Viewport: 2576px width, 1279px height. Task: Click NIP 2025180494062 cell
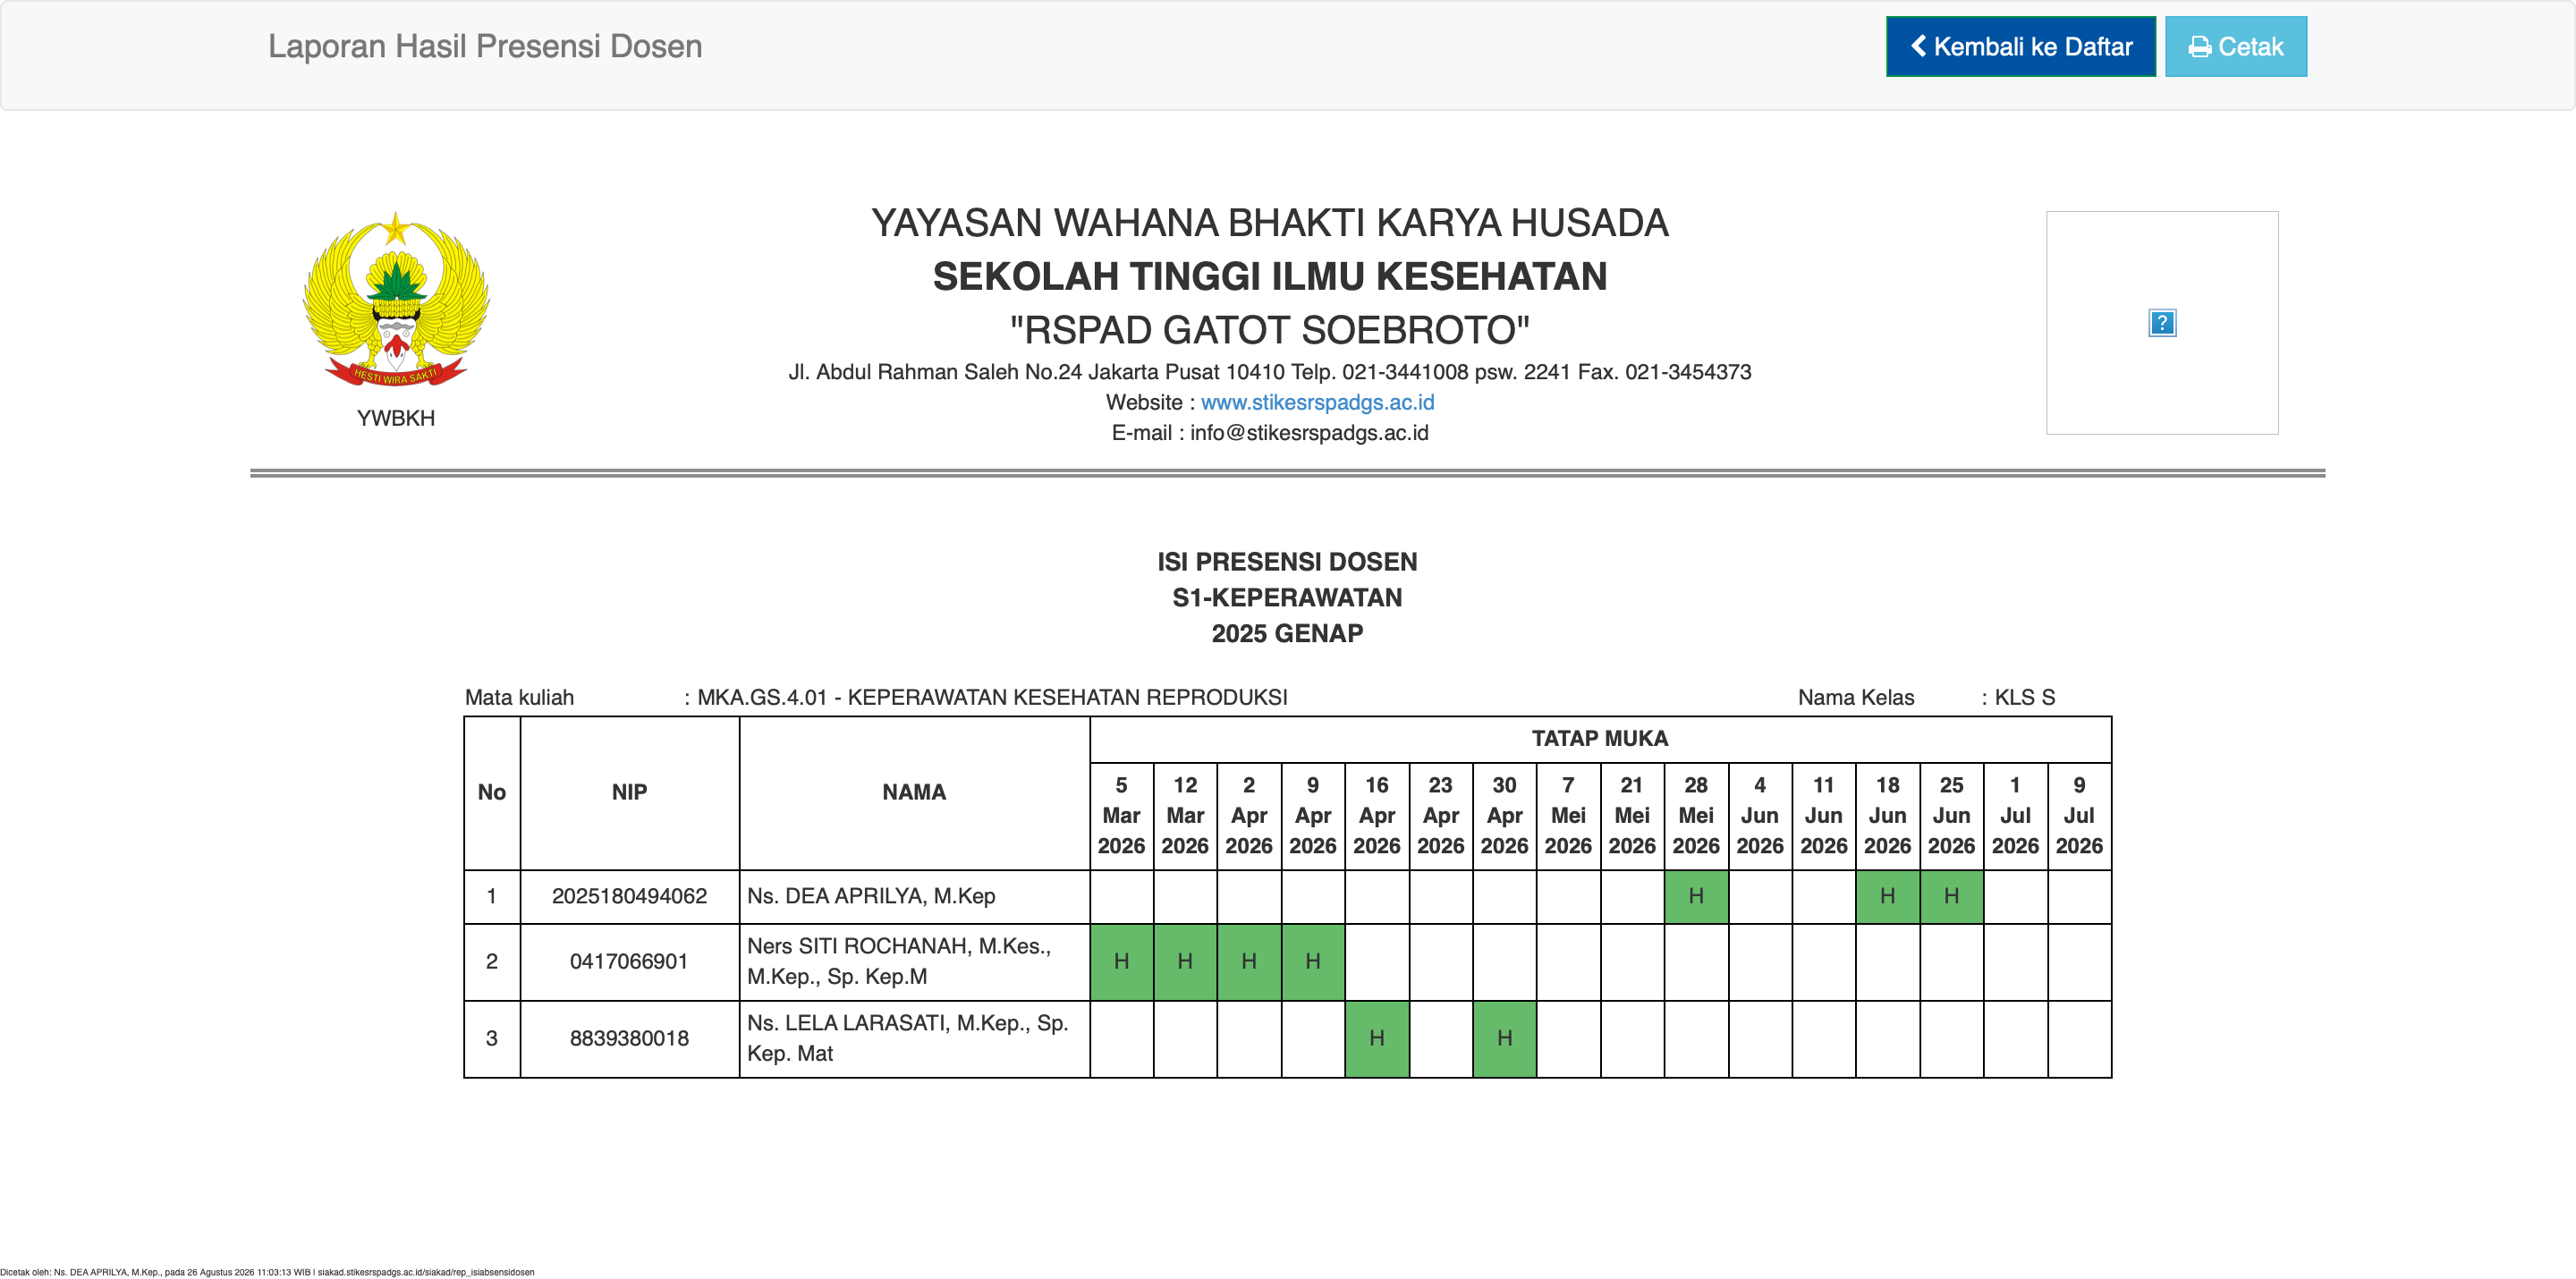coord(629,896)
